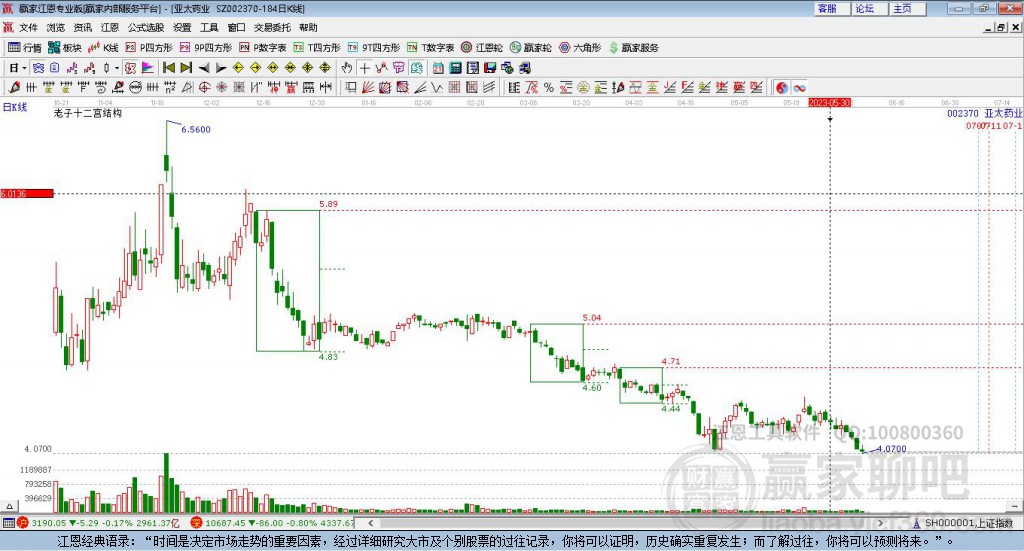Open the 行情 market quotes view

24,48
